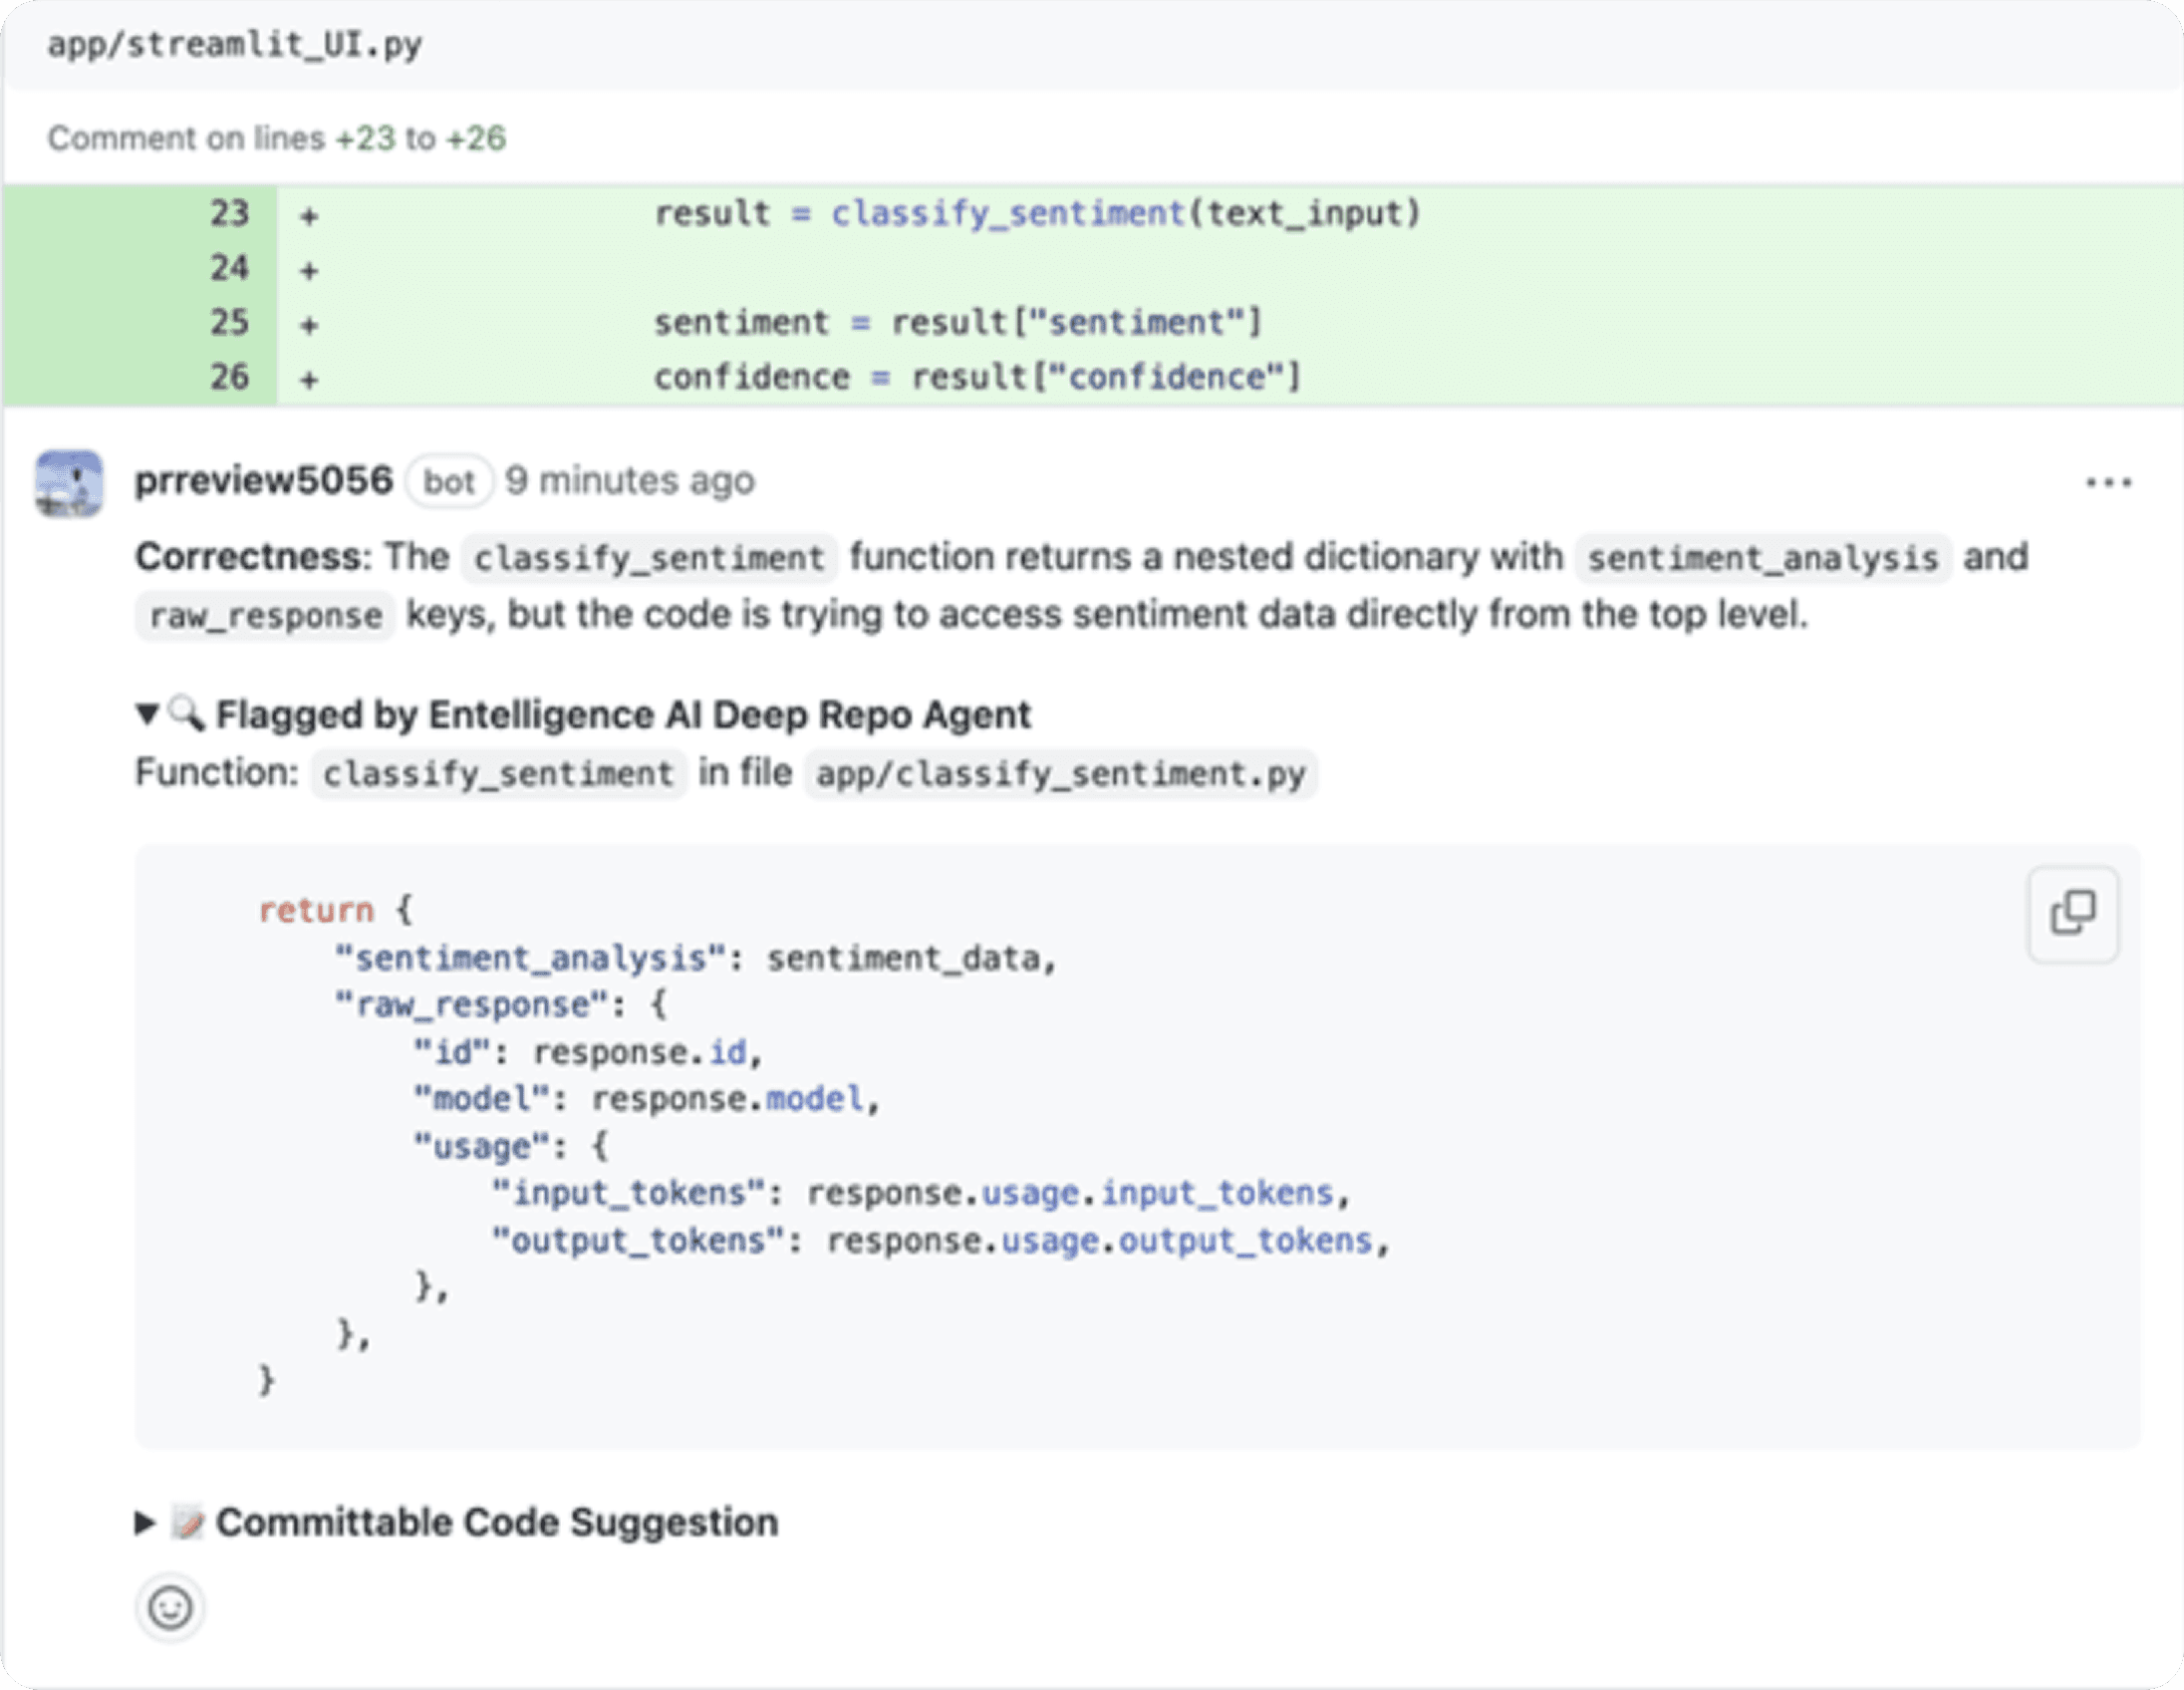Click magnifying glass icon beside Flagged heading

pyautogui.click(x=187, y=714)
